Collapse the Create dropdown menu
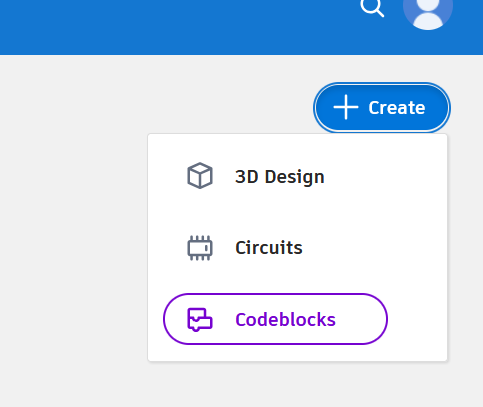Image resolution: width=483 pixels, height=407 pixels. pos(382,107)
